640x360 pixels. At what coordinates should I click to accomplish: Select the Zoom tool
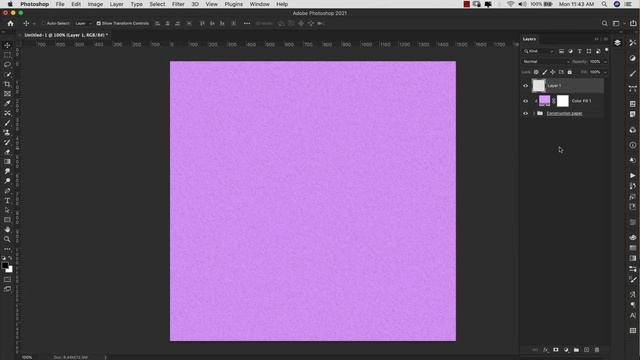pos(7,239)
